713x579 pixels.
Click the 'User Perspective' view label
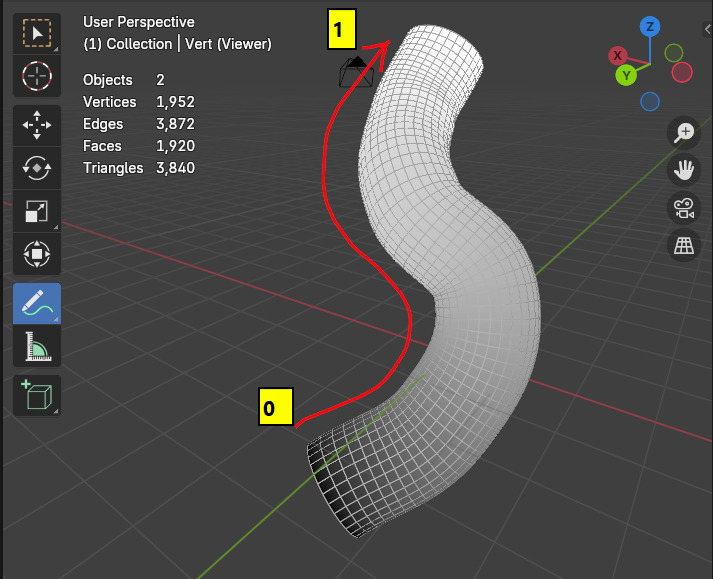point(139,22)
